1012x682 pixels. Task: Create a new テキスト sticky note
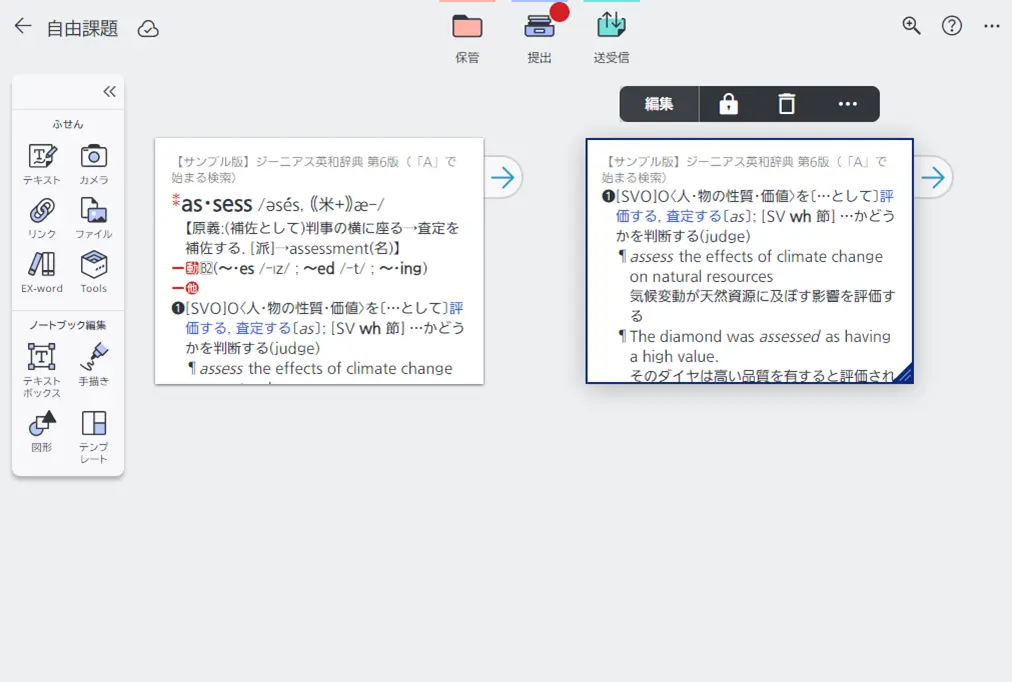(x=41, y=163)
